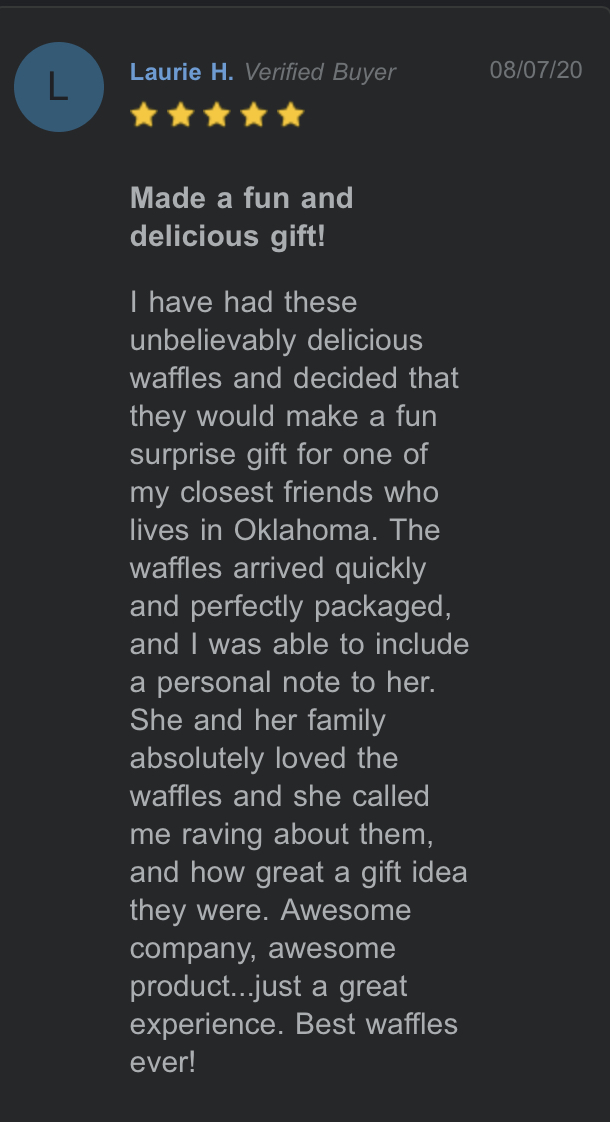Click the Verified Buyer label
The image size is (610, 1122).
[x=320, y=72]
